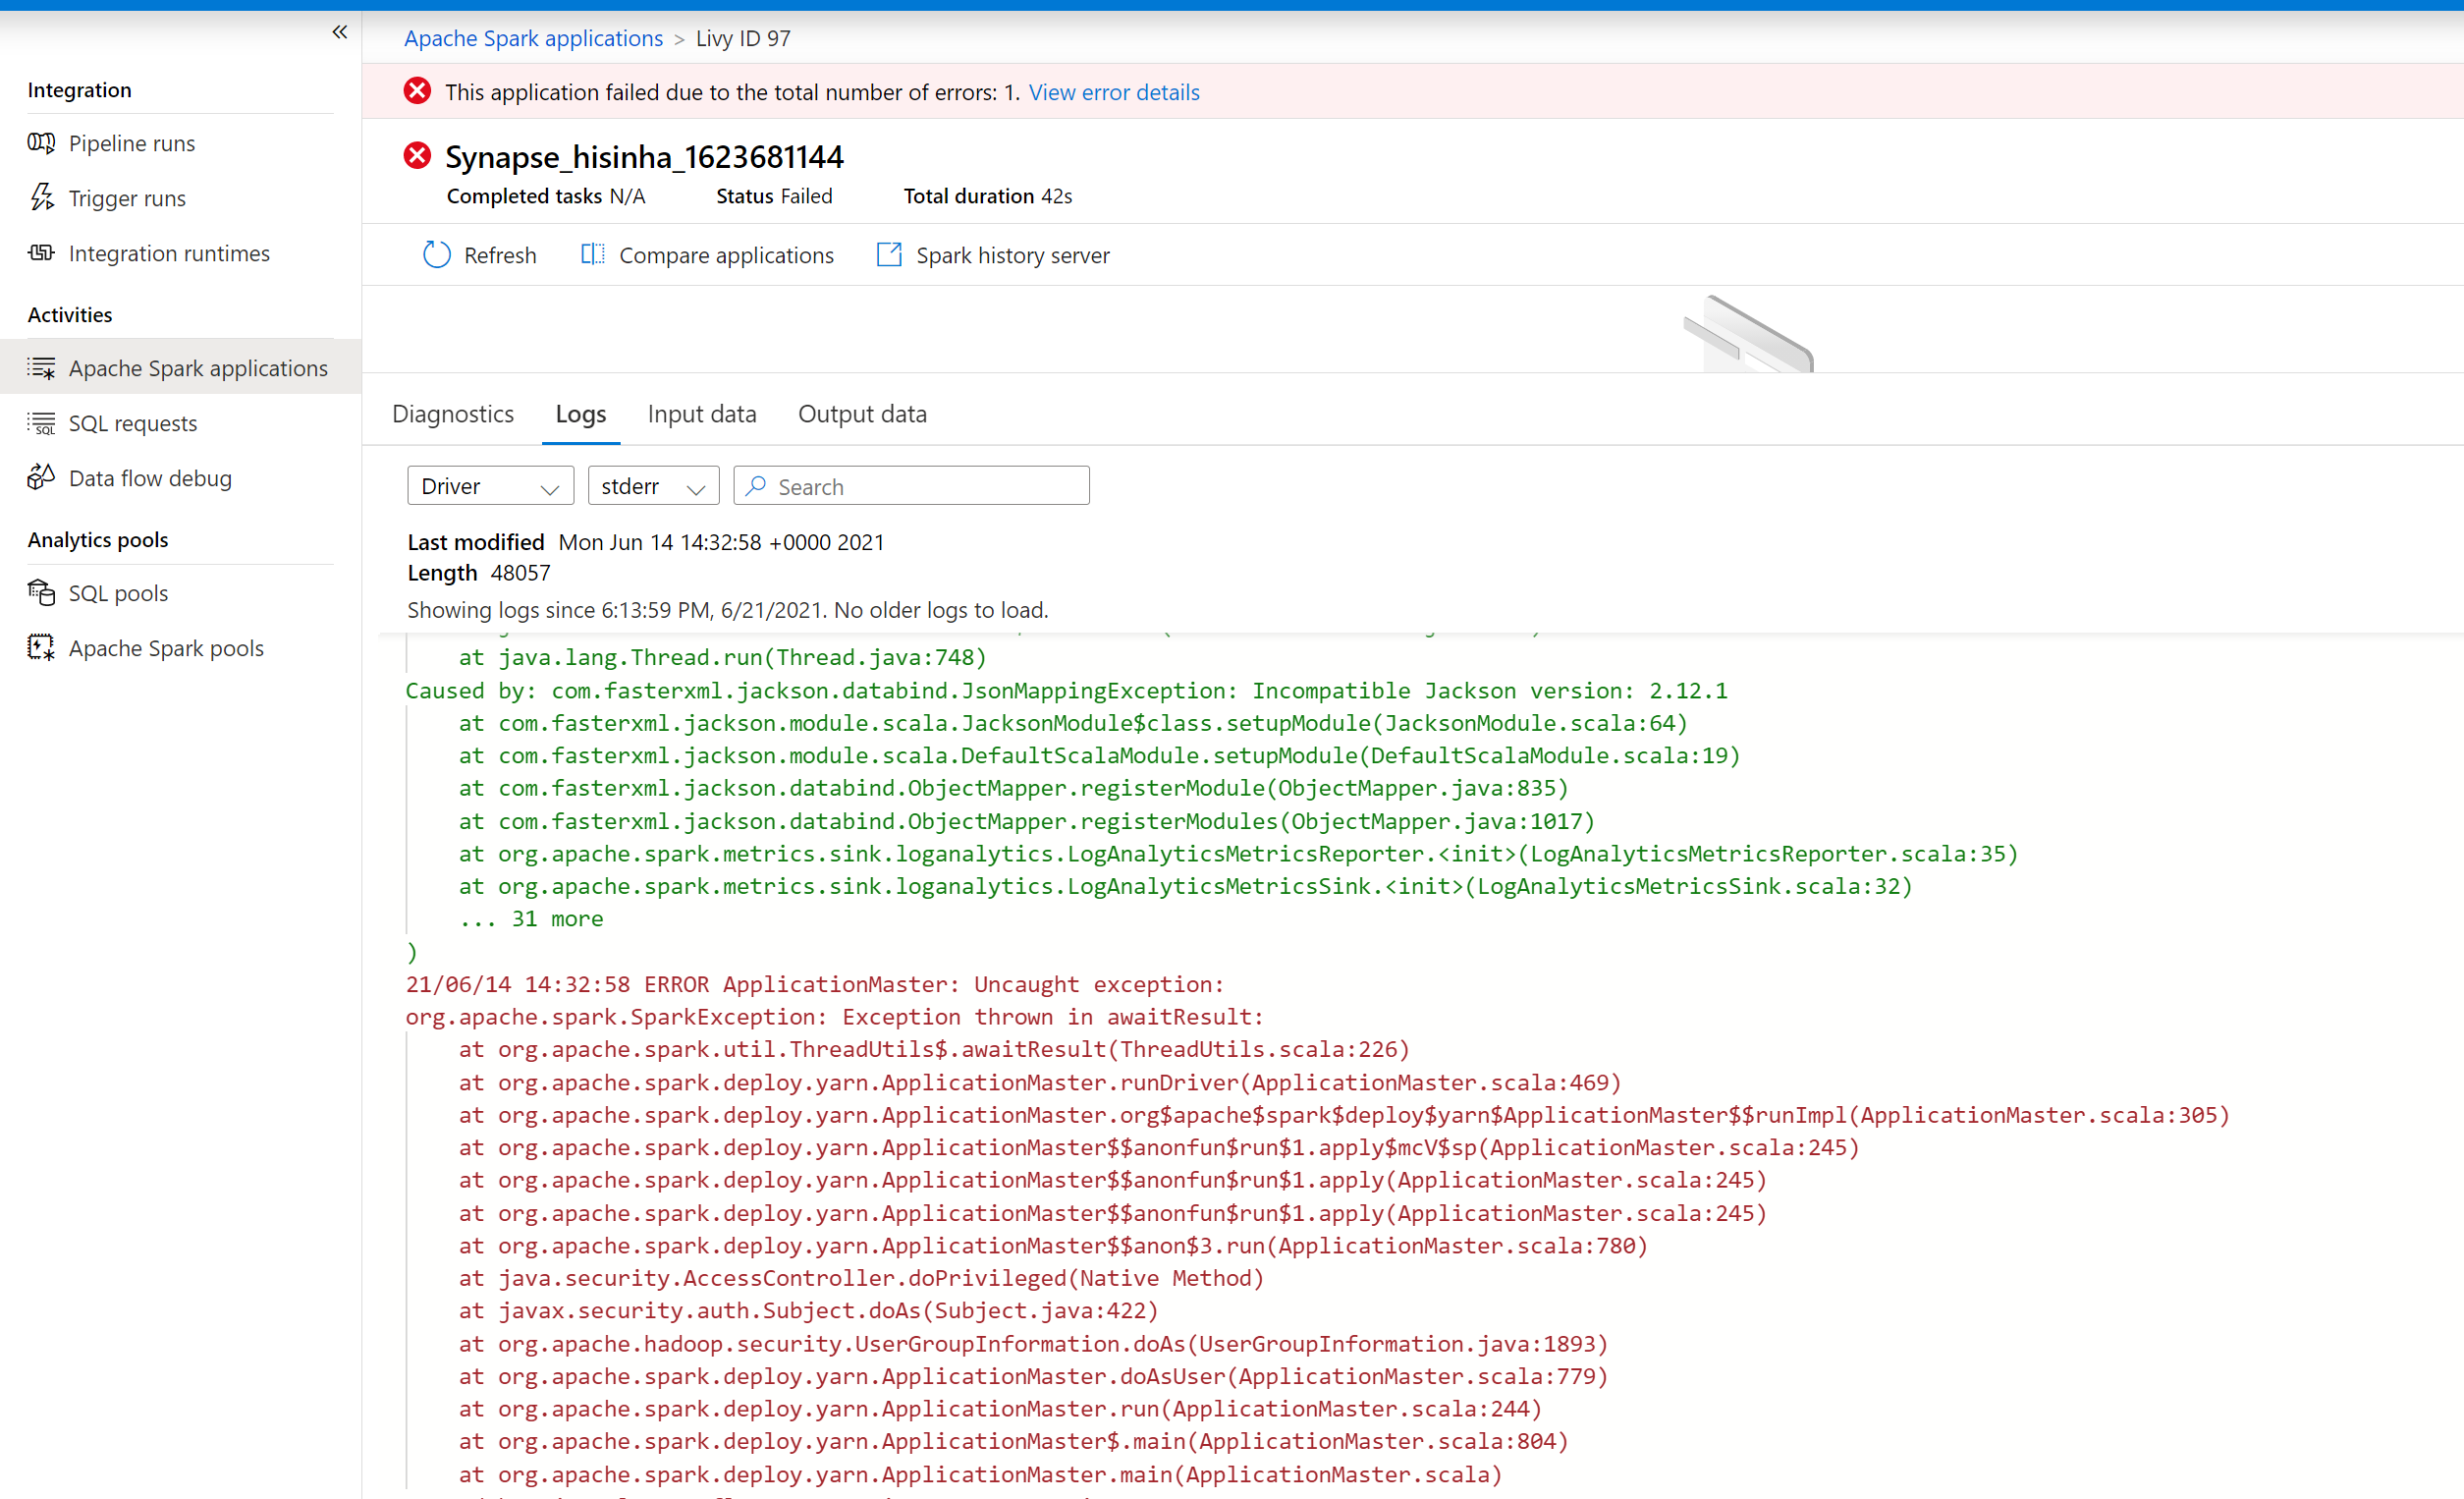
Task: Switch to the Diagnostics tab
Action: point(453,413)
